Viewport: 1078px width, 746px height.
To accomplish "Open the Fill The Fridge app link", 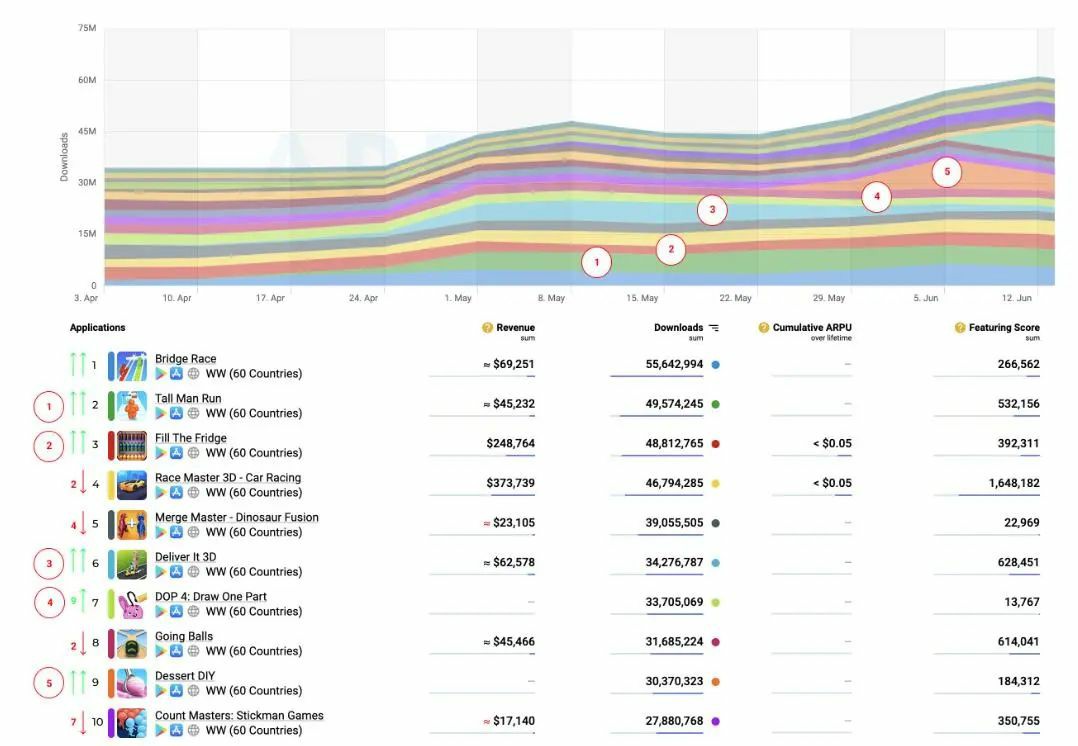I will (x=191, y=439).
